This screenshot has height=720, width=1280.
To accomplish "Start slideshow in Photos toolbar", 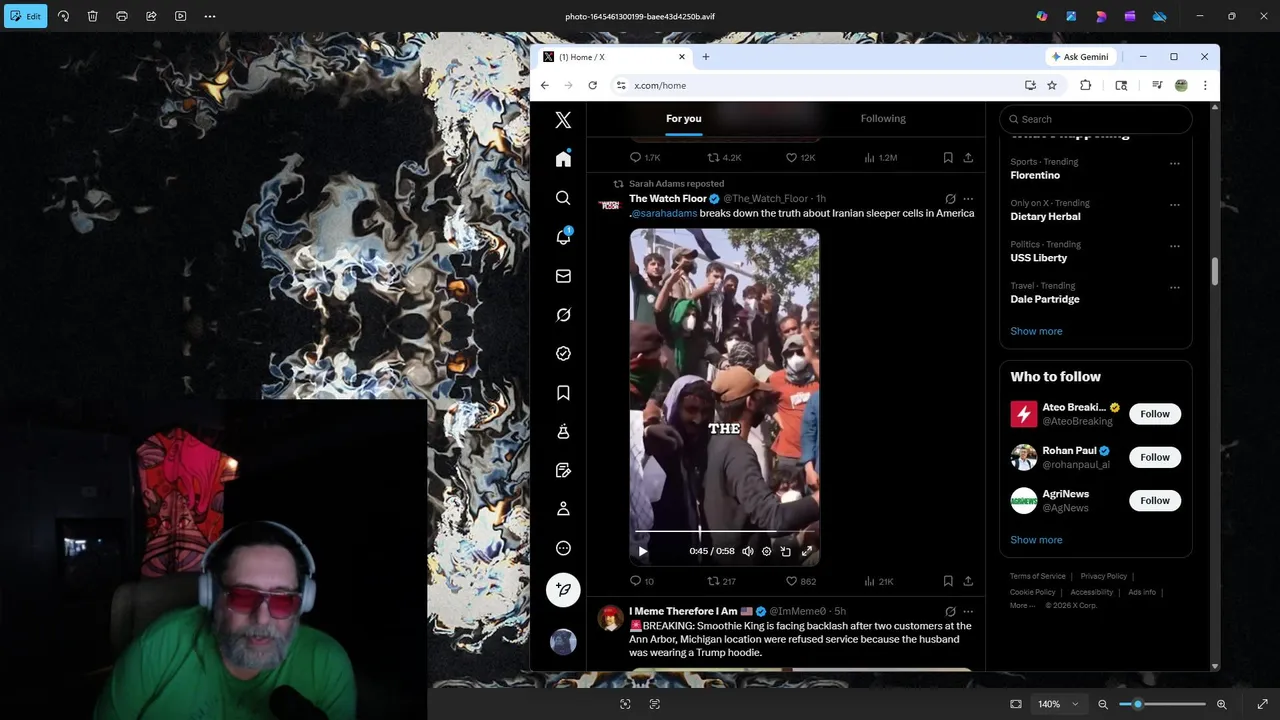I will point(180,16).
